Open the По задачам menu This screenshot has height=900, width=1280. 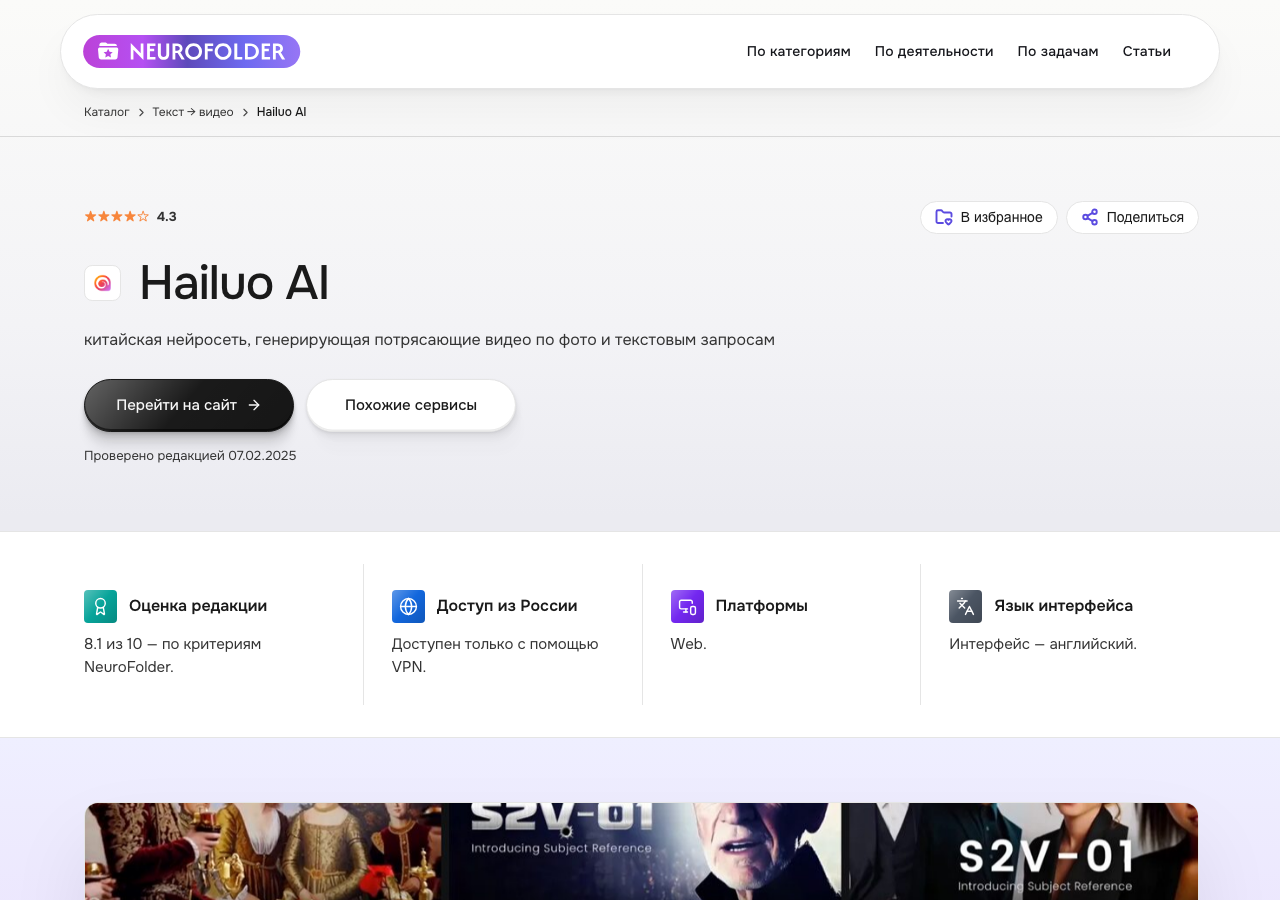tap(1058, 51)
